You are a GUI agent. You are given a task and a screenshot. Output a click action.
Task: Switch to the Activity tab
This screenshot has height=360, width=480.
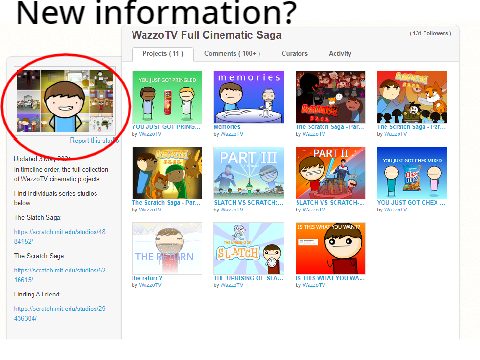click(x=340, y=53)
